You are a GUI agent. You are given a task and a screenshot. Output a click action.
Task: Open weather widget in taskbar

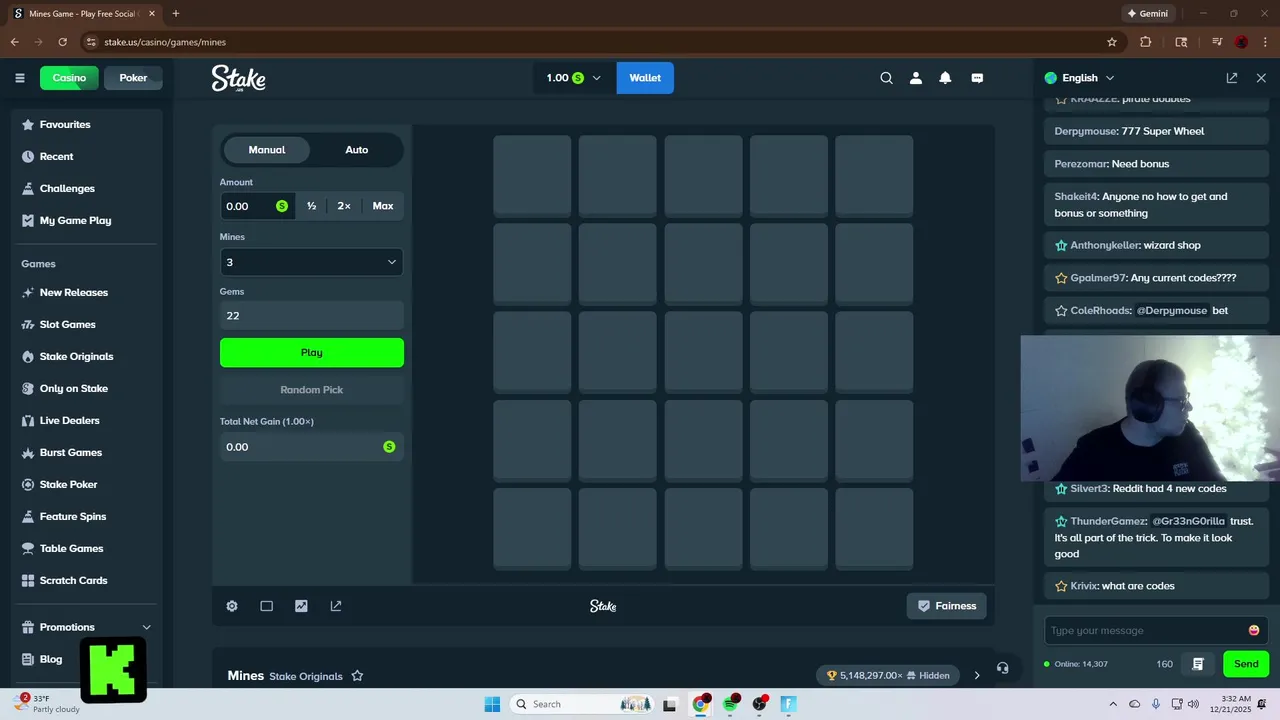point(48,704)
